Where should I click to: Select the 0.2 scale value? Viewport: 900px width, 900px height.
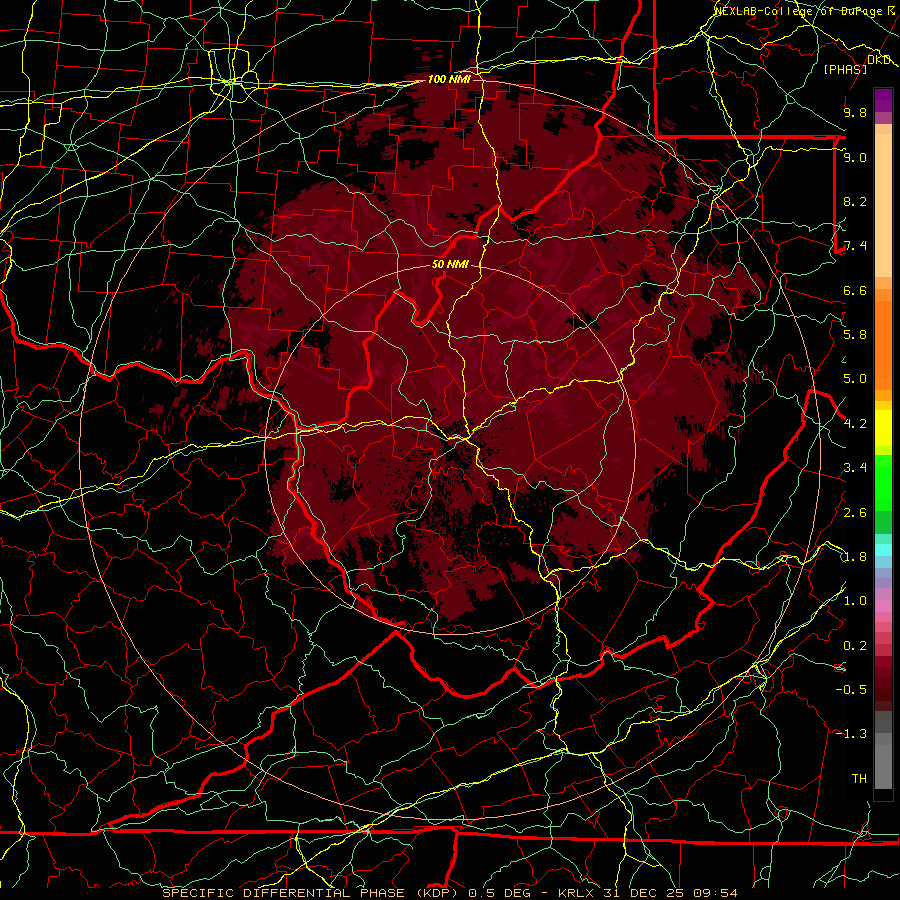pos(855,646)
